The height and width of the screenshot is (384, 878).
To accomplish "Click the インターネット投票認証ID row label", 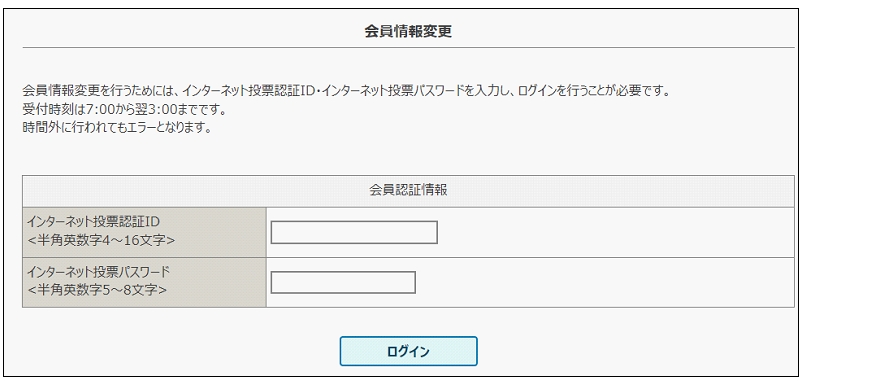I will pyautogui.click(x=92, y=222).
